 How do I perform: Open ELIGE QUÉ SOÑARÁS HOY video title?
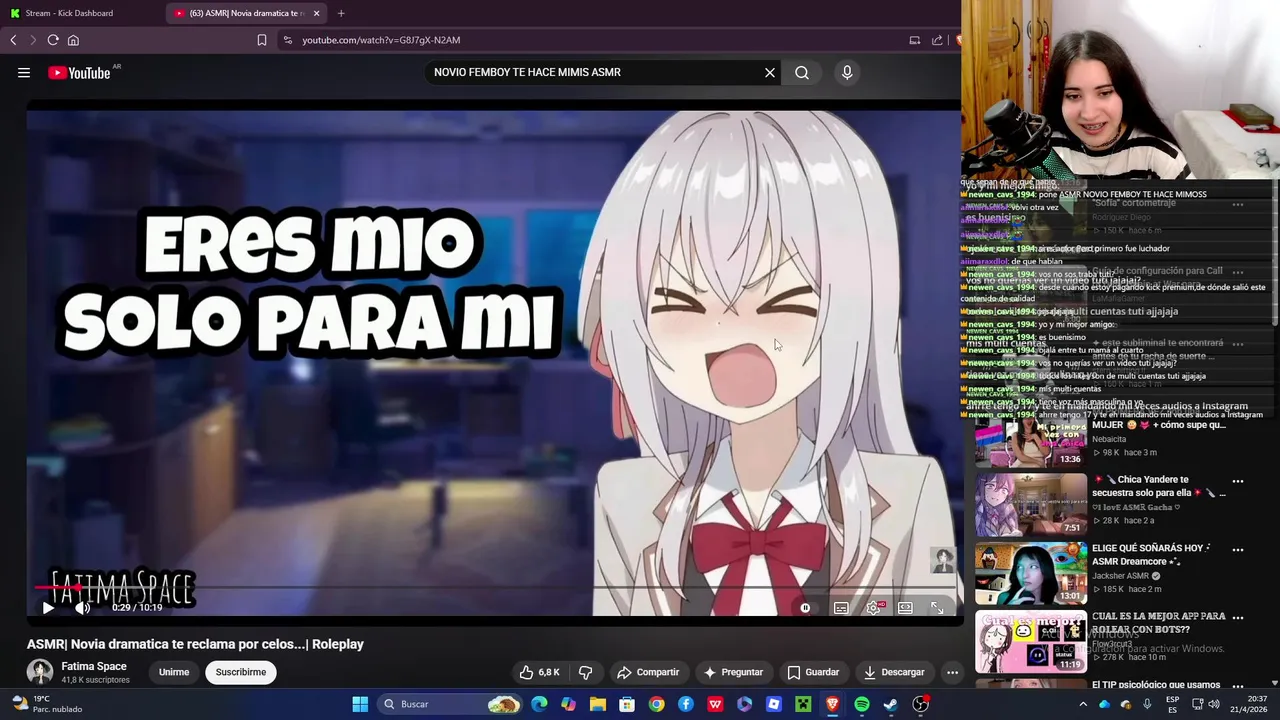coord(1152,555)
